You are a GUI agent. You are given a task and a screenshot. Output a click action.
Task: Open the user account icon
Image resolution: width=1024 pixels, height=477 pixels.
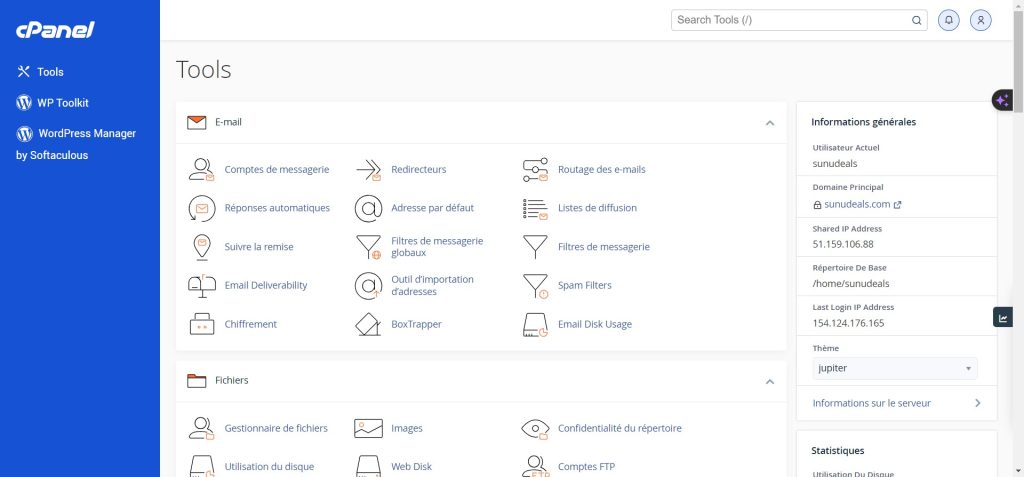[981, 20]
